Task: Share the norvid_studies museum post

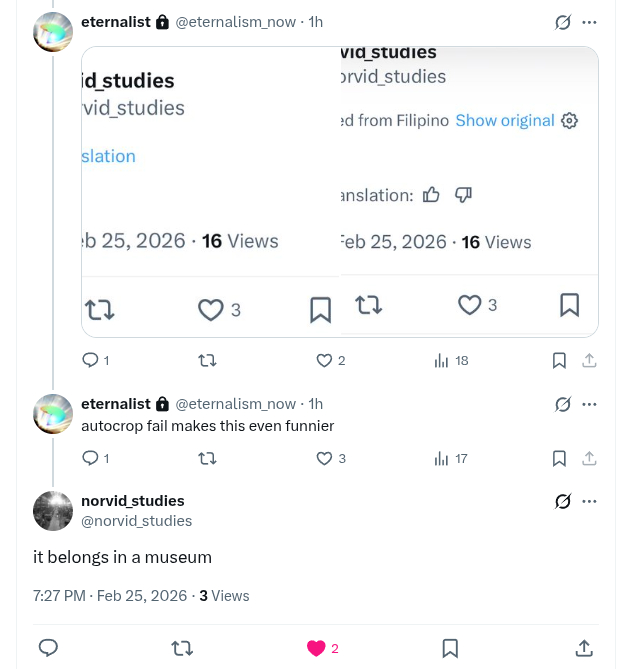Action: 584,648
